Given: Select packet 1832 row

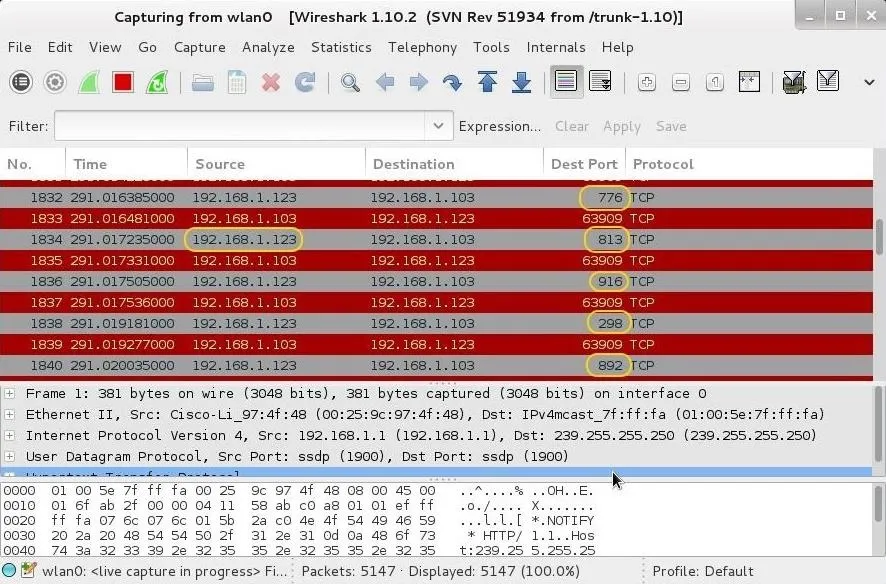Looking at the screenshot, I should tap(436, 198).
